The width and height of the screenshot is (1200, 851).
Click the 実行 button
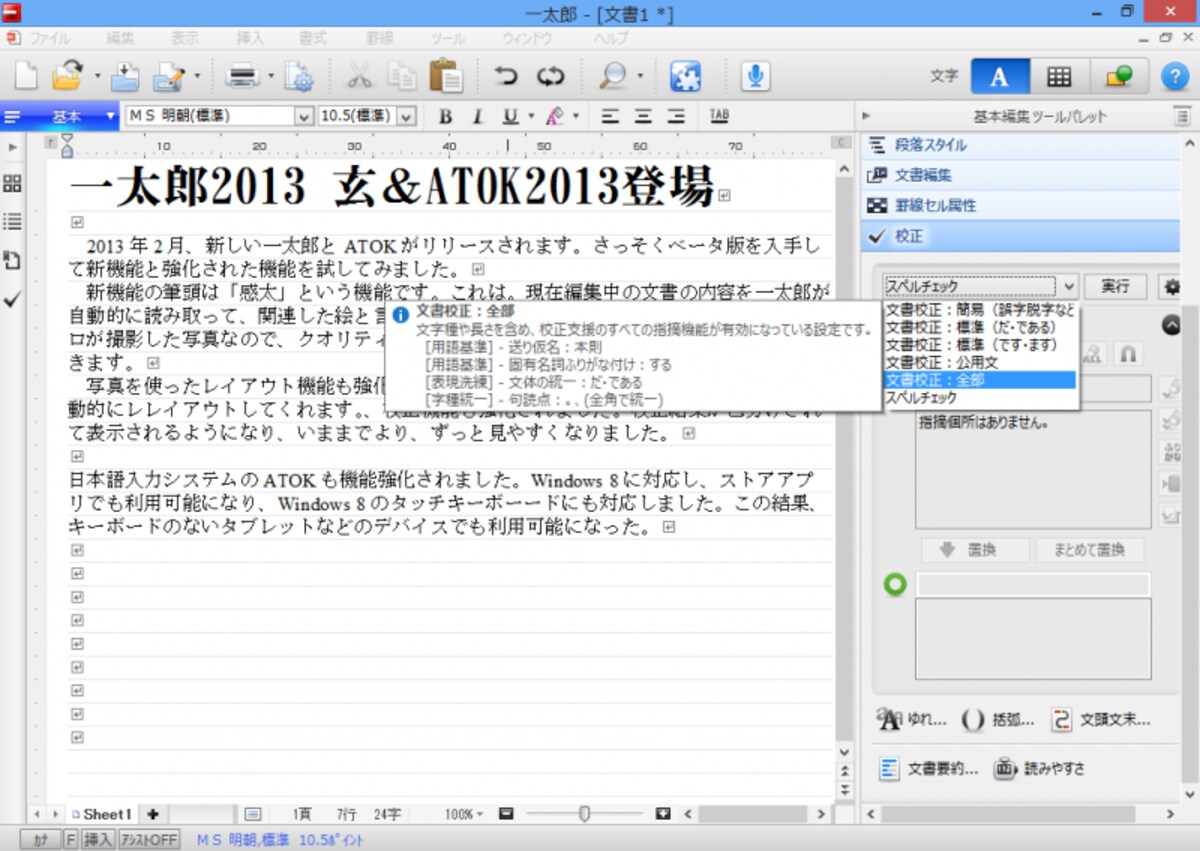pos(1115,286)
